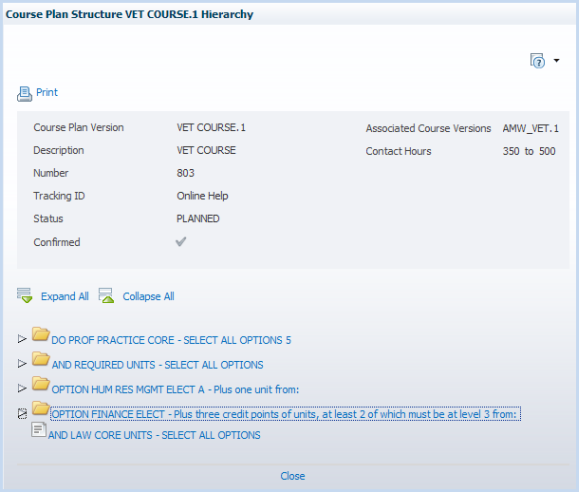Click the AMW_VET.1 course version value
This screenshot has width=579, height=492.
tap(530, 128)
